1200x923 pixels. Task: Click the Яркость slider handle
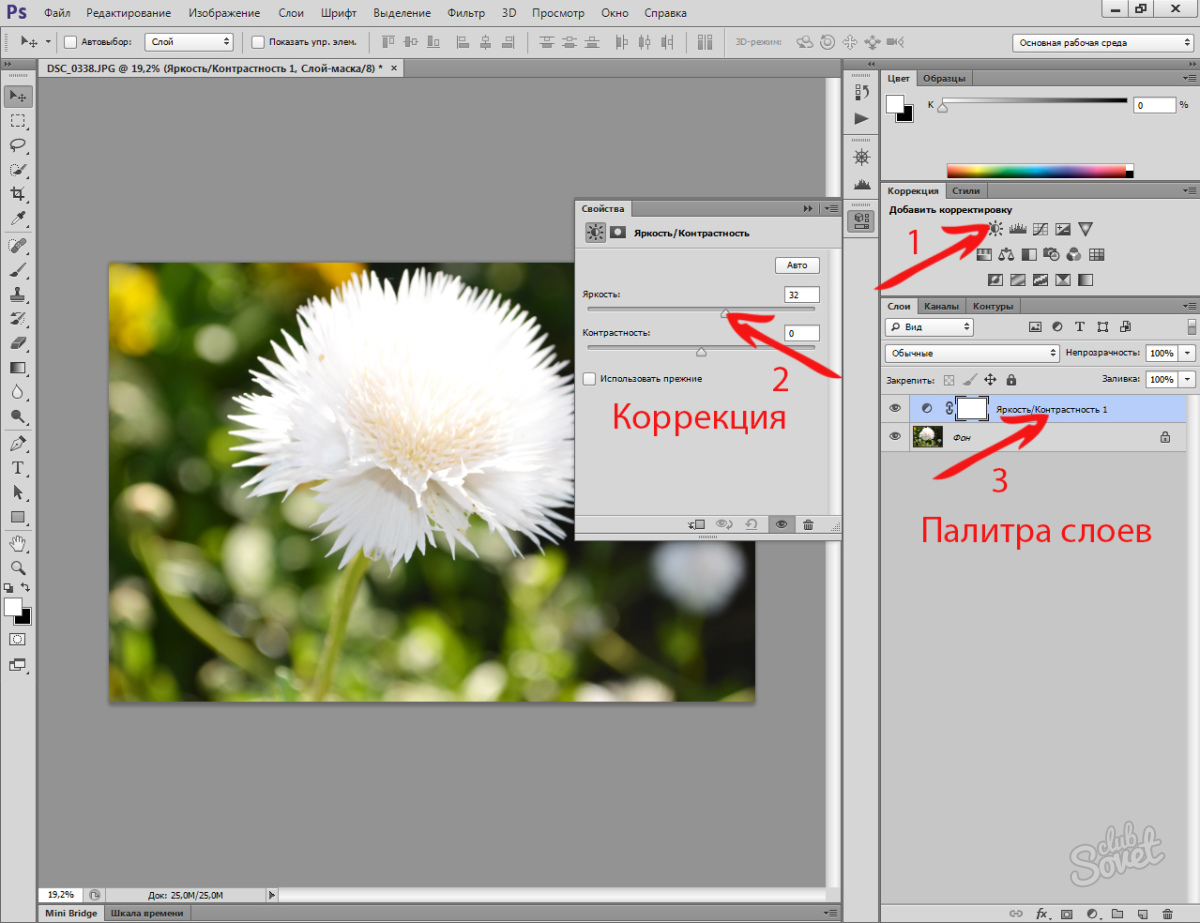725,314
